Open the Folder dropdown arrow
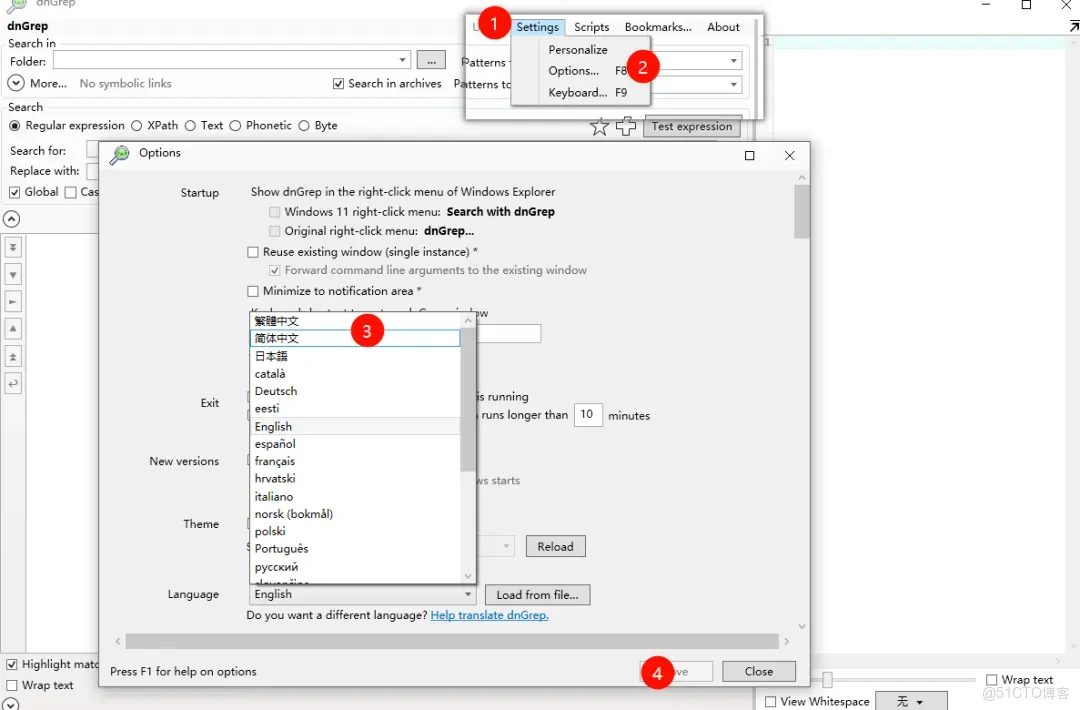The height and width of the screenshot is (710, 1080). 402,61
